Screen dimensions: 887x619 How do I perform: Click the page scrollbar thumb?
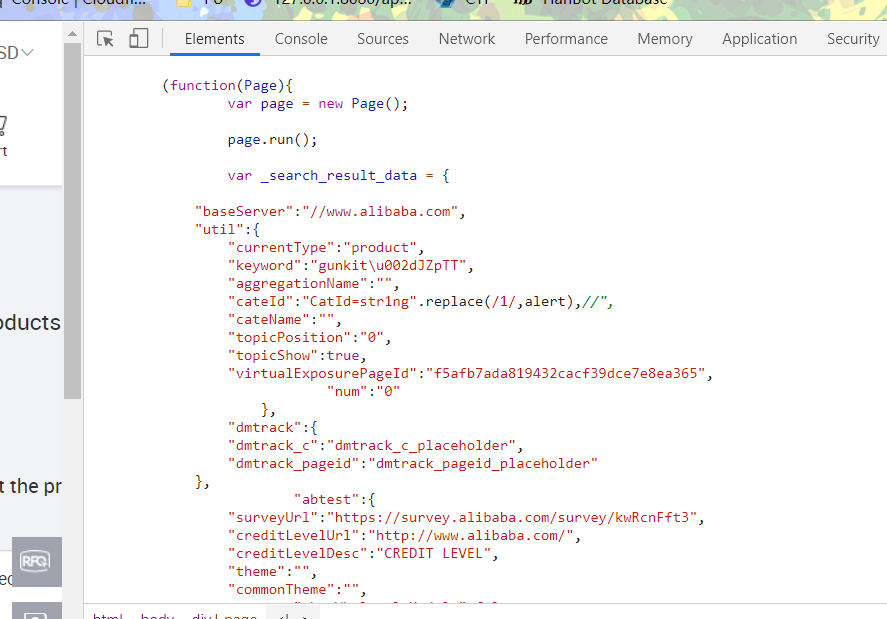72,221
